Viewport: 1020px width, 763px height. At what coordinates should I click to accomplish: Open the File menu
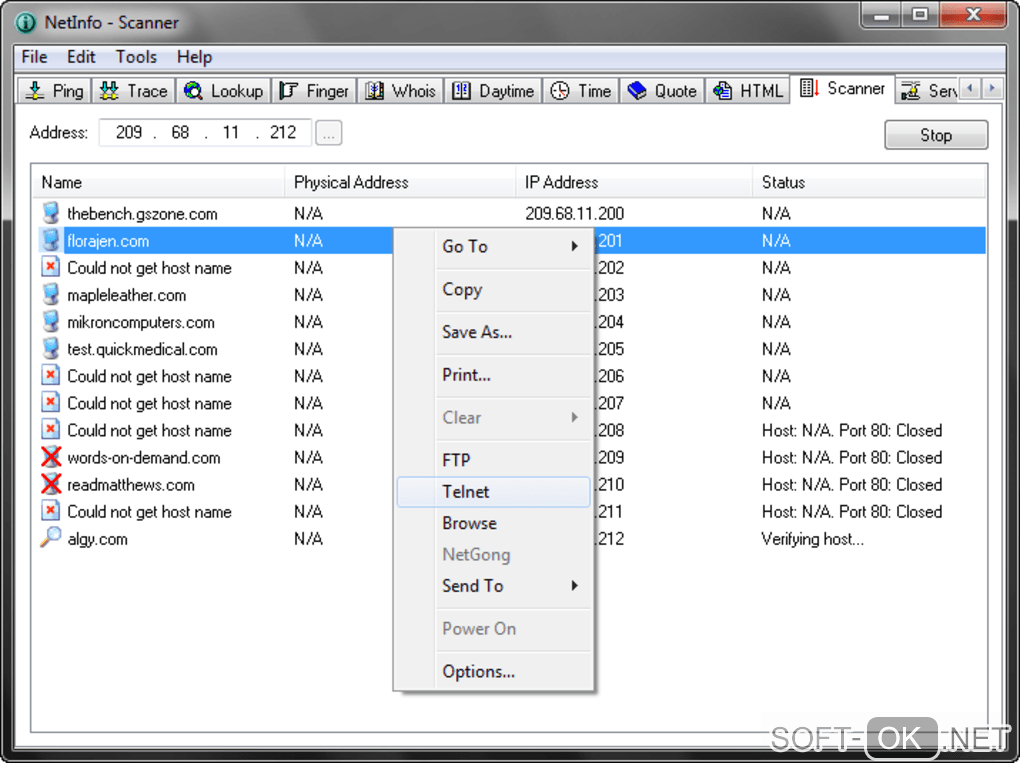point(34,57)
